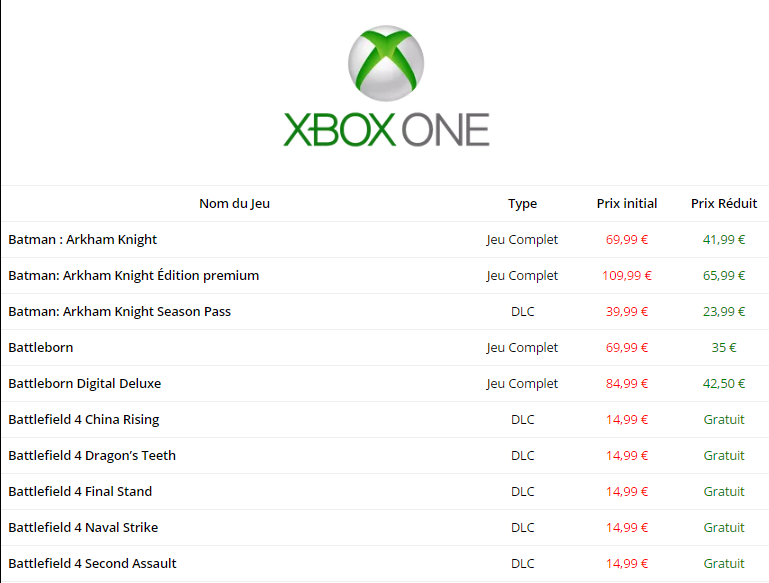Select Batman: Arkham Knight Édition premium row title
769x583 pixels.
[x=133, y=275]
